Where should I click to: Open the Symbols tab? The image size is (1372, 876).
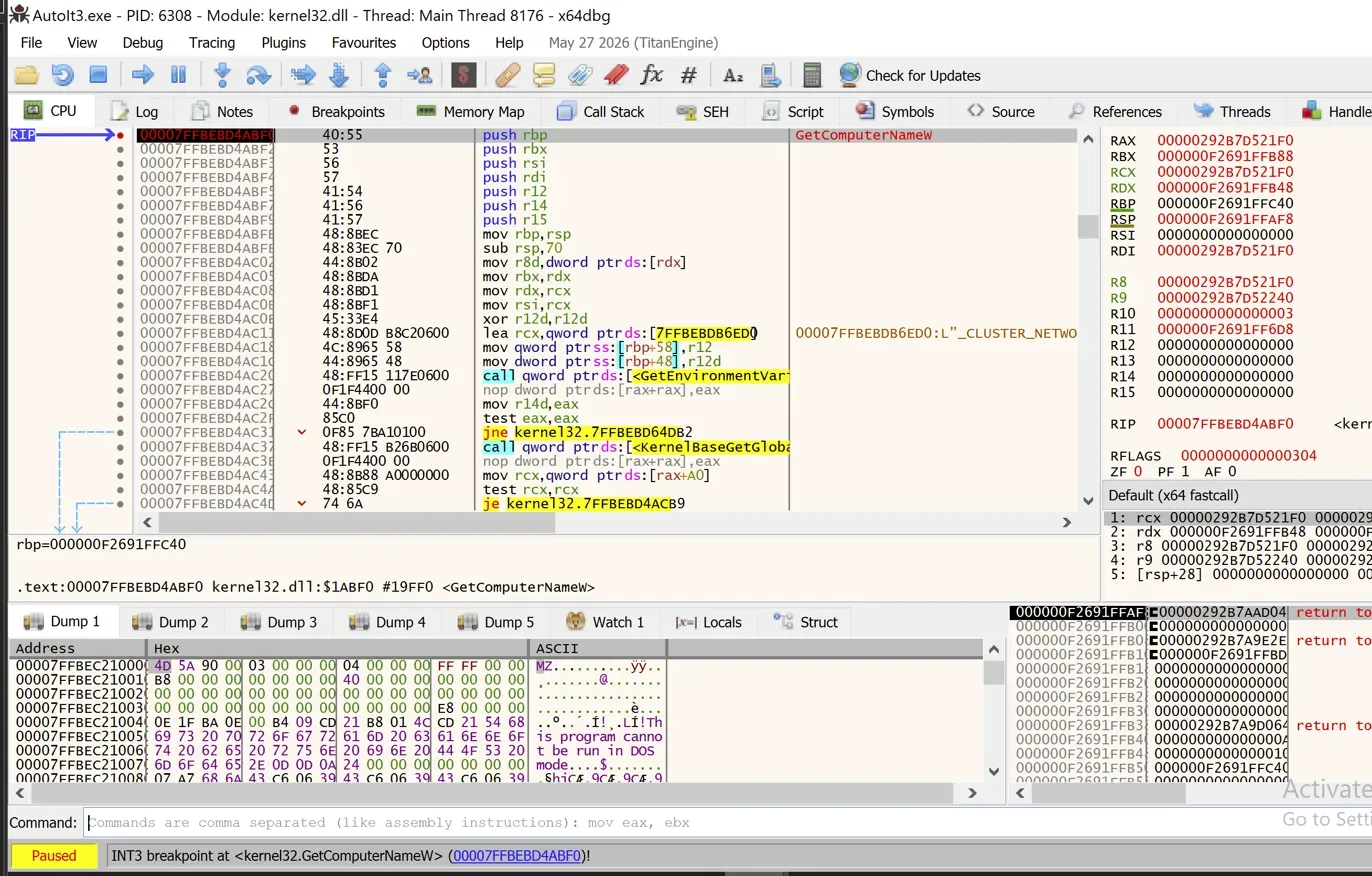tap(894, 112)
